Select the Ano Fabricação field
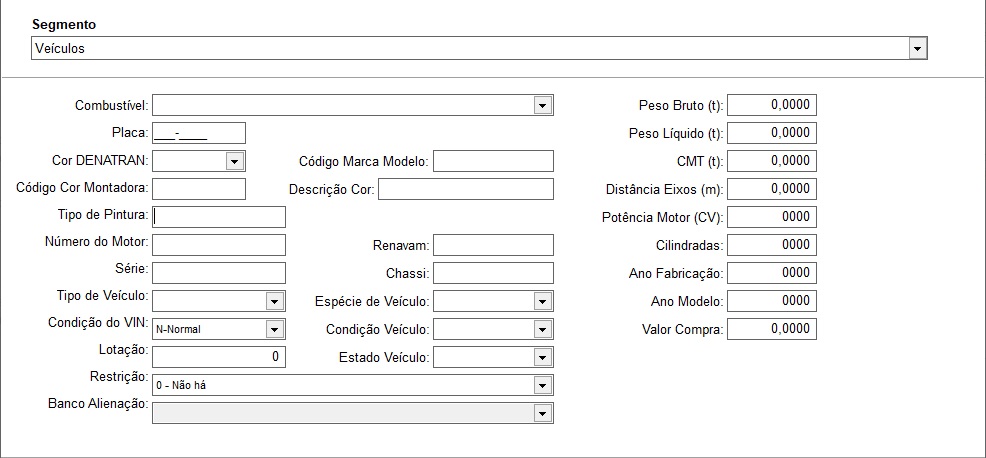The image size is (986, 458). point(772,273)
